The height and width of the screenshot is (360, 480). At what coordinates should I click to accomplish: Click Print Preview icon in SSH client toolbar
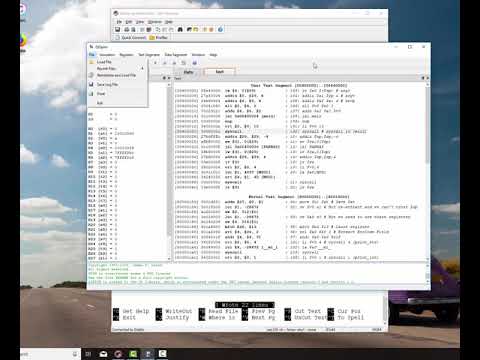[133, 30]
